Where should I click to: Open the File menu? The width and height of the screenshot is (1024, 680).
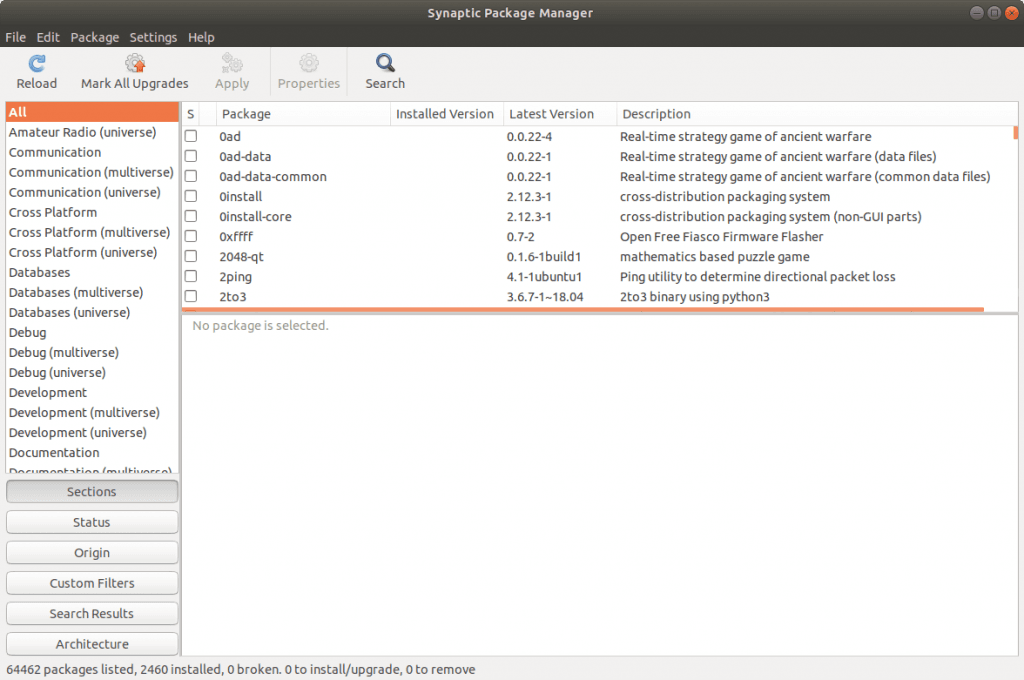15,37
